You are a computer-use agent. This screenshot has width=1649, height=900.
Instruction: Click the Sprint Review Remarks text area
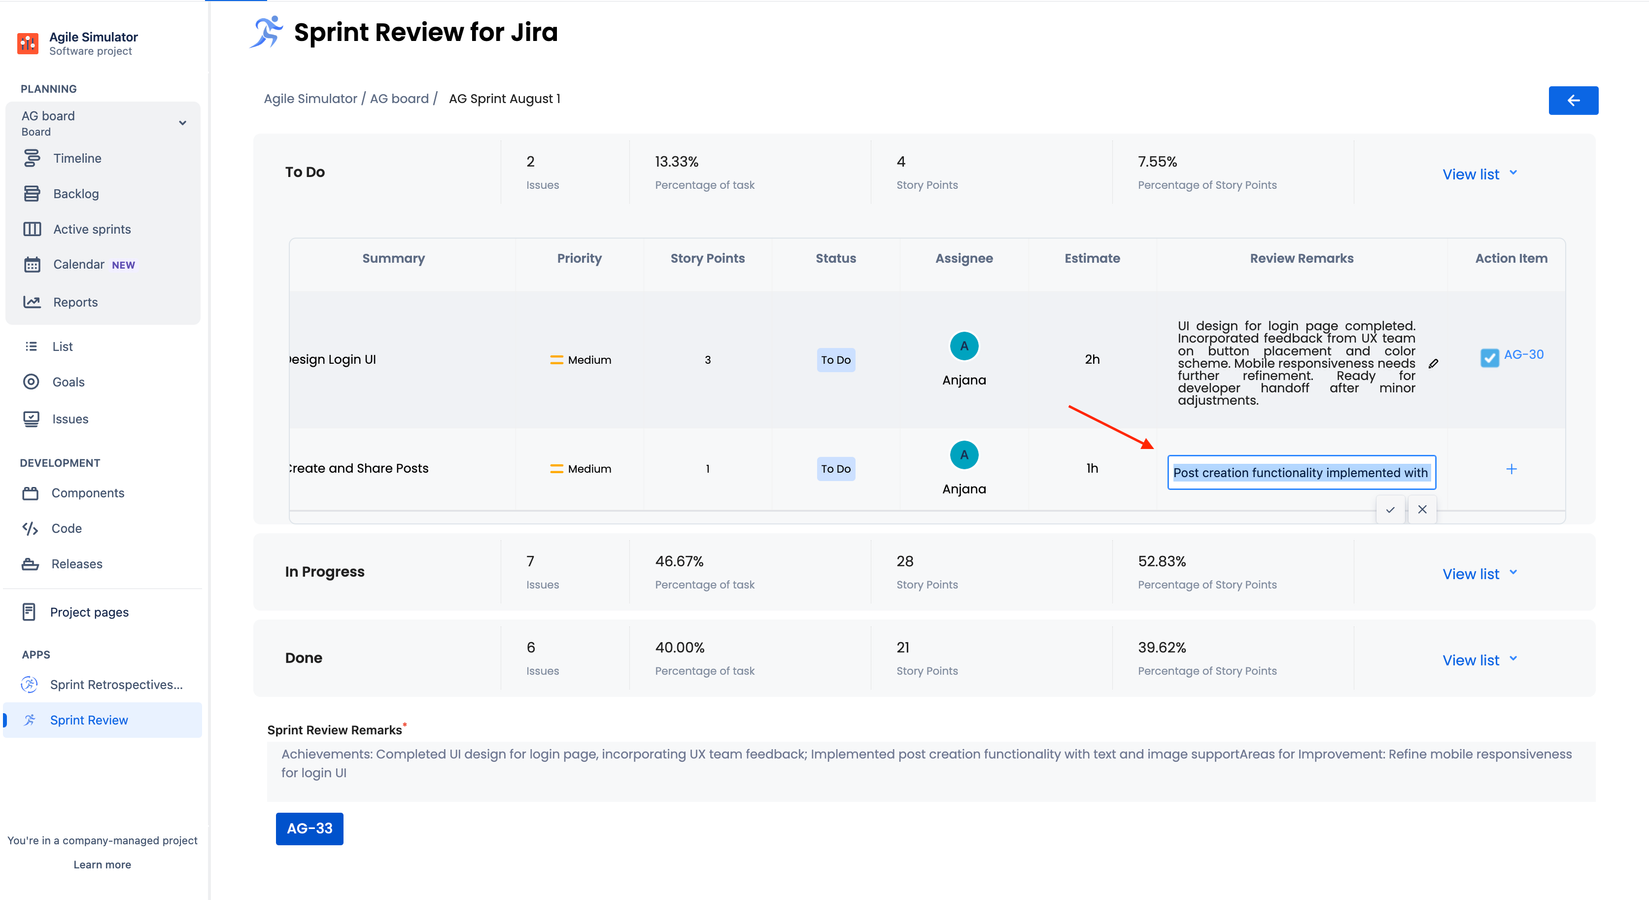tap(931, 772)
